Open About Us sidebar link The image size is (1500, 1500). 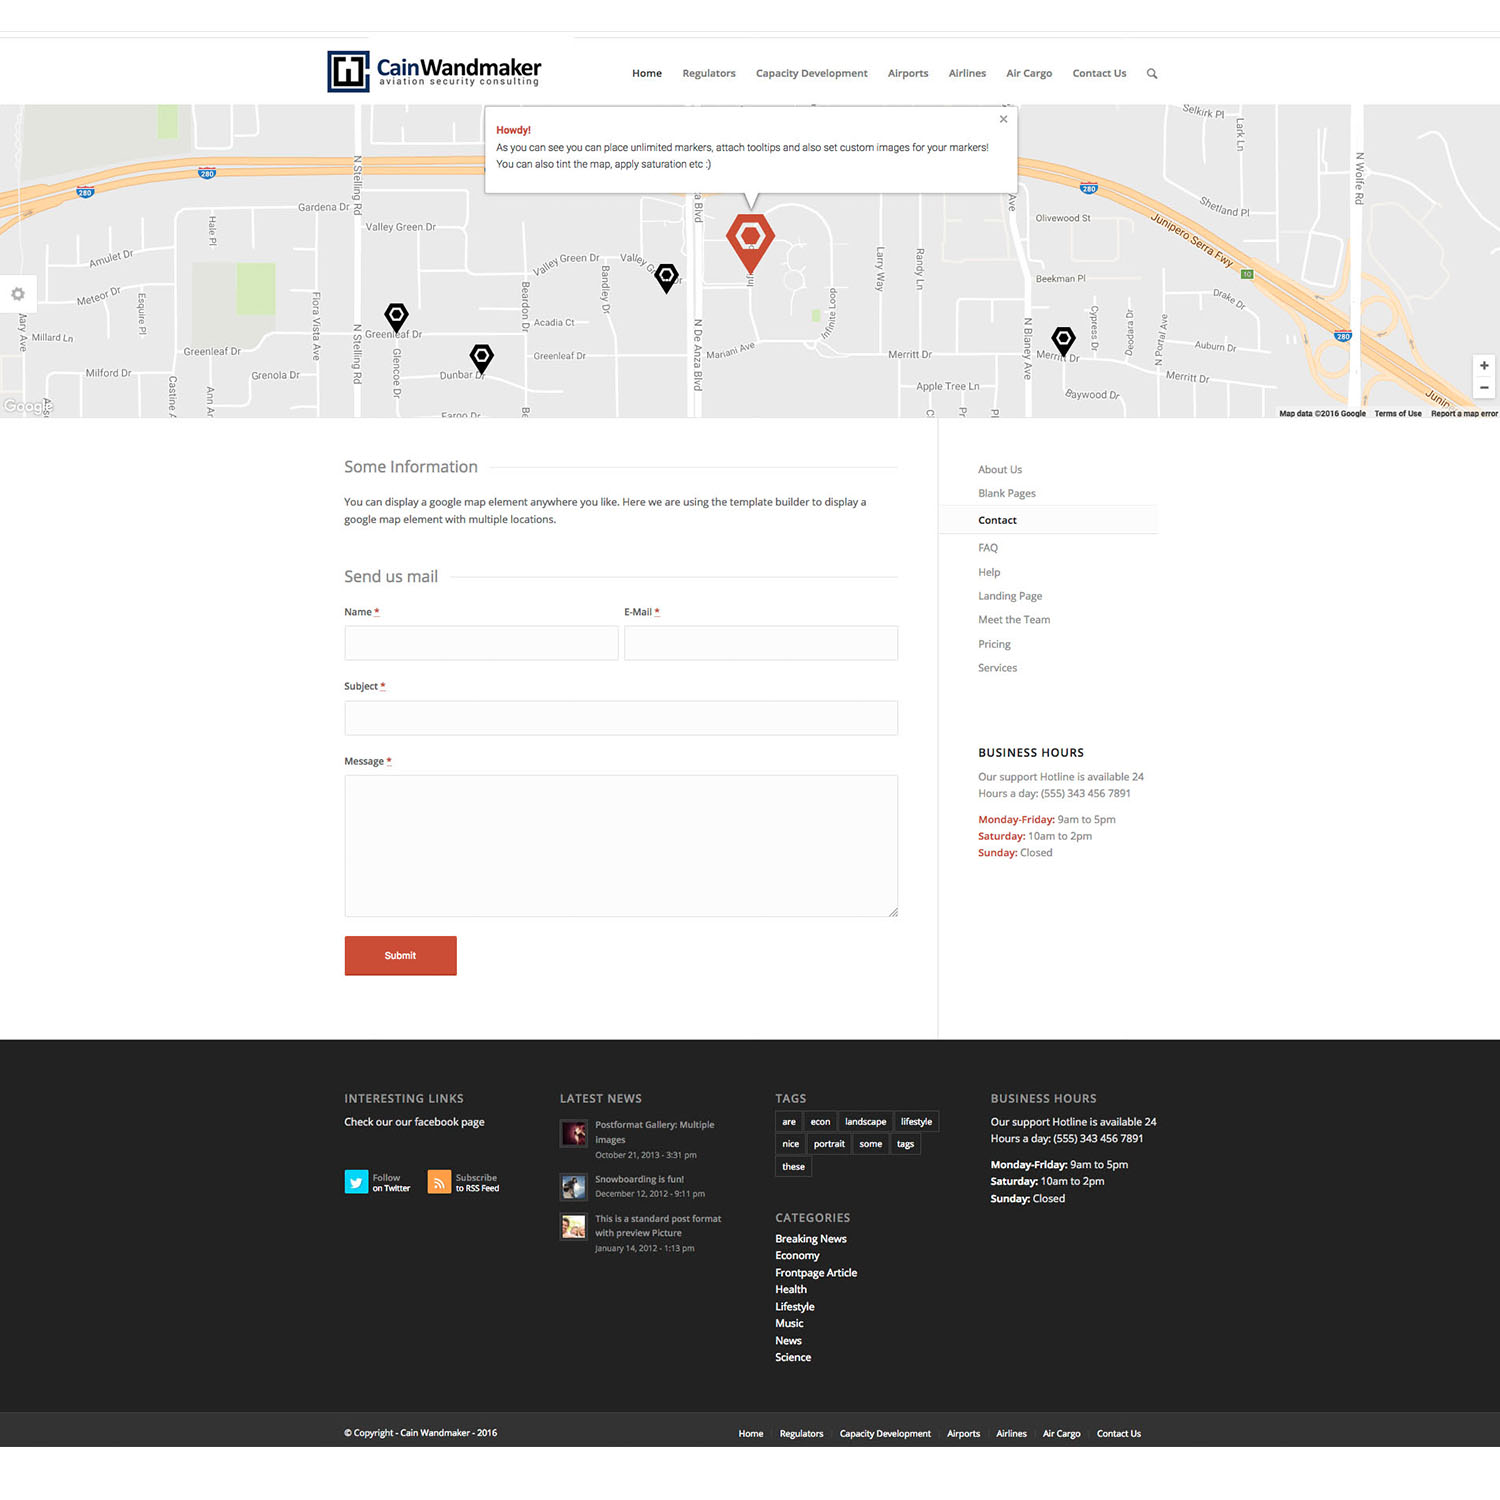pyautogui.click(x=1000, y=470)
